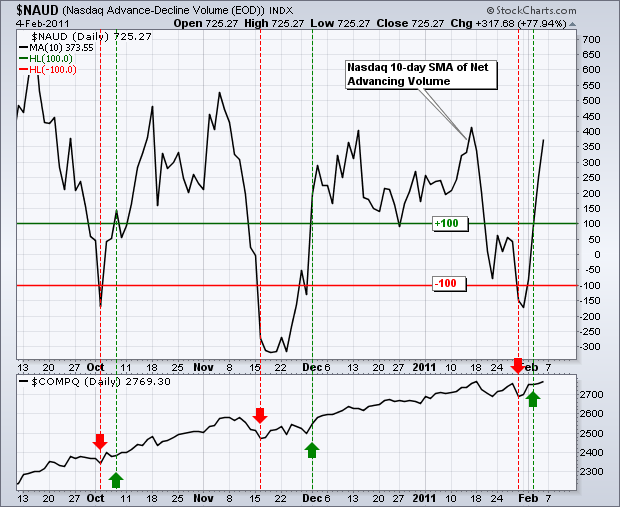Click the 2300 value on the $COMPQ y-axis

pos(592,471)
